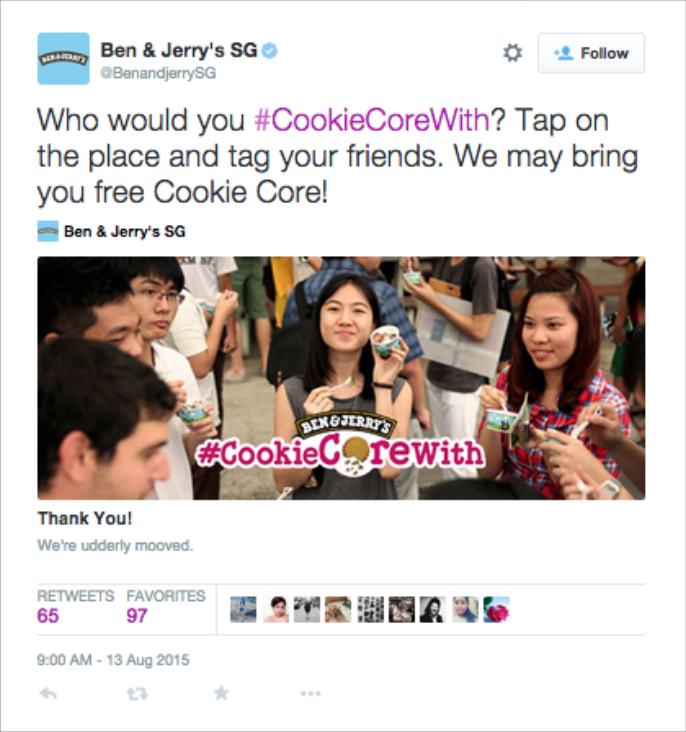Screen dimensions: 686x732
Task: Open the Ben & Jerry's profile avatar
Action: 64,58
